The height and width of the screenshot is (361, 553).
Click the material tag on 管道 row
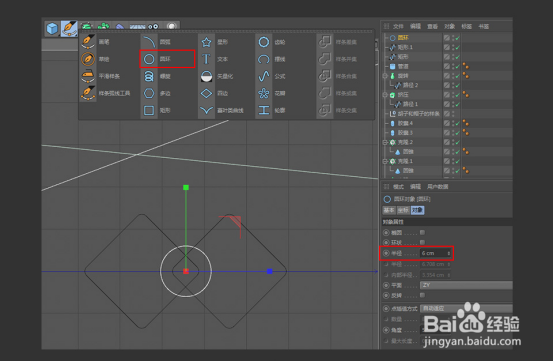(x=466, y=66)
